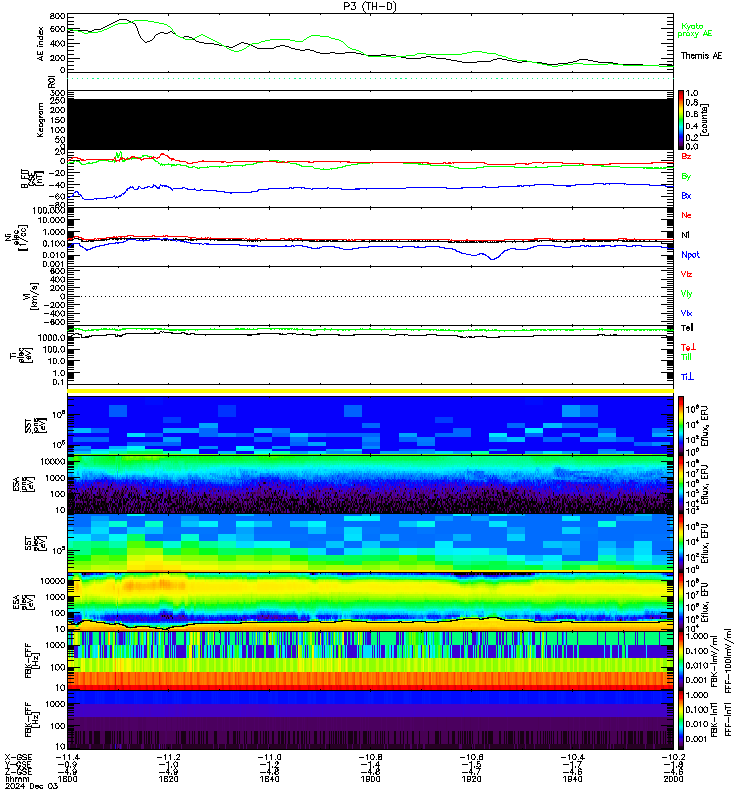Click the 2000 time tick label
The width and height of the screenshot is (750, 800).
tap(673, 779)
